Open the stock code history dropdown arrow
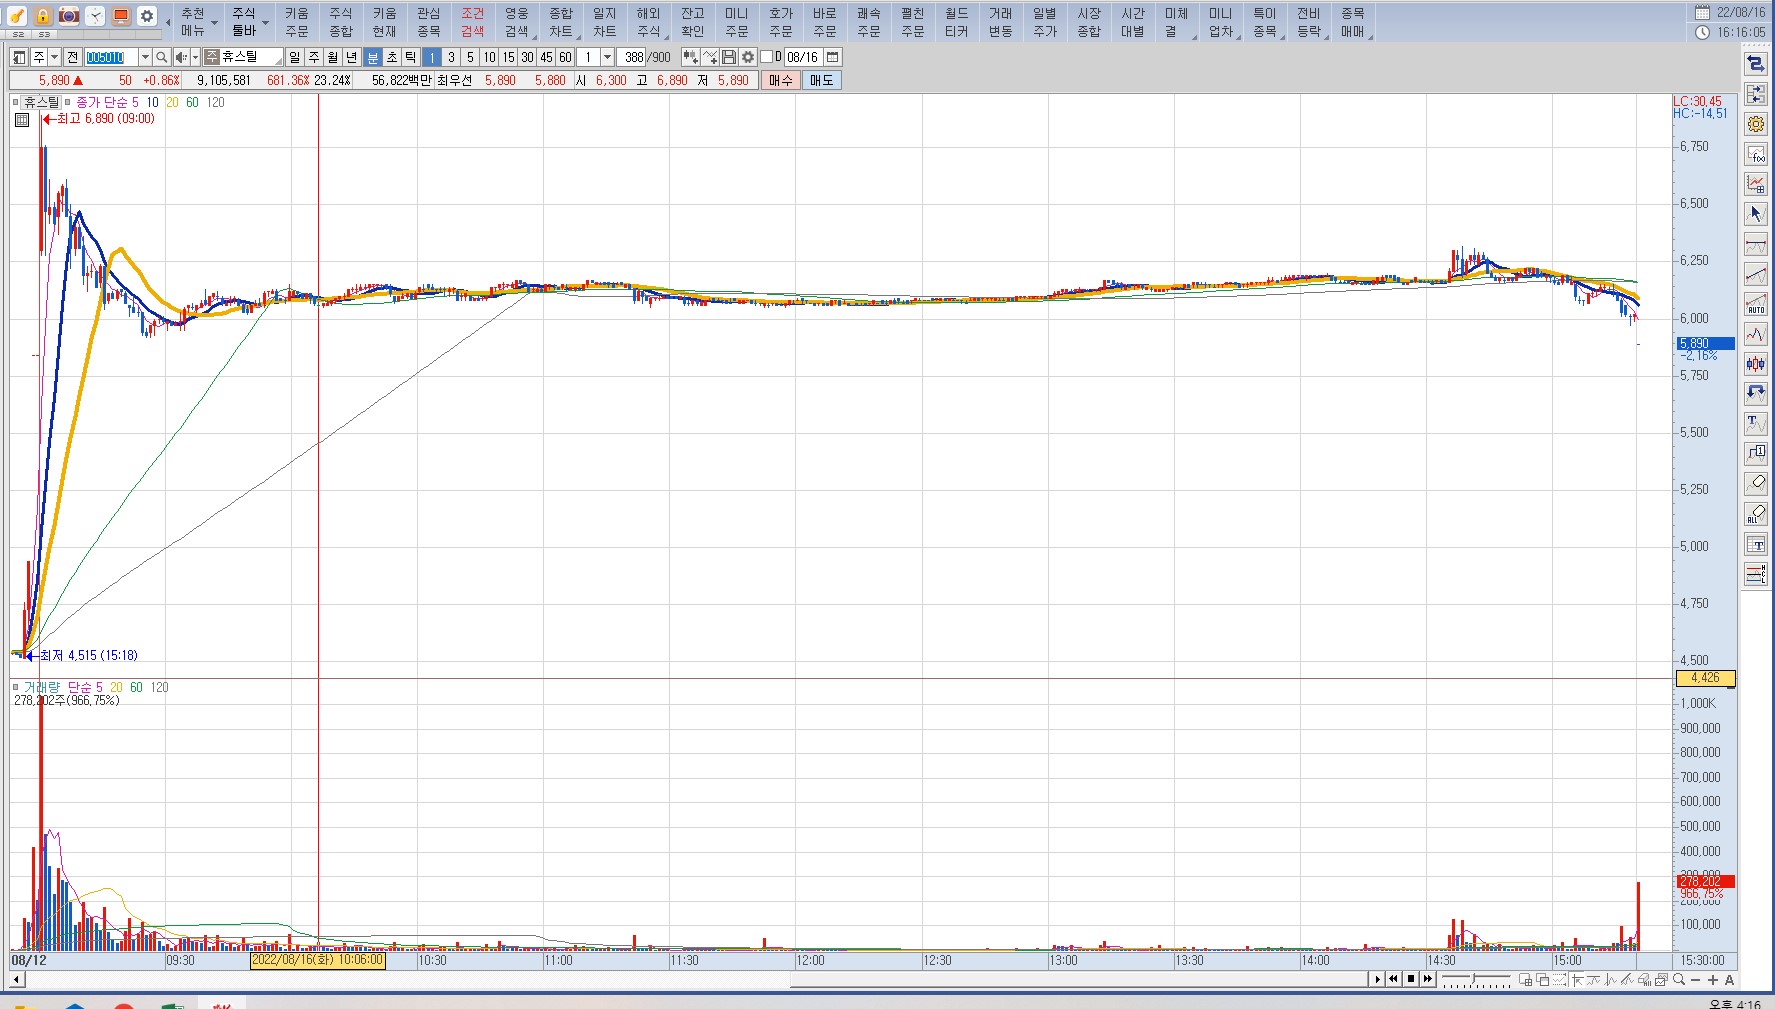The width and height of the screenshot is (1775, 1009). point(145,57)
